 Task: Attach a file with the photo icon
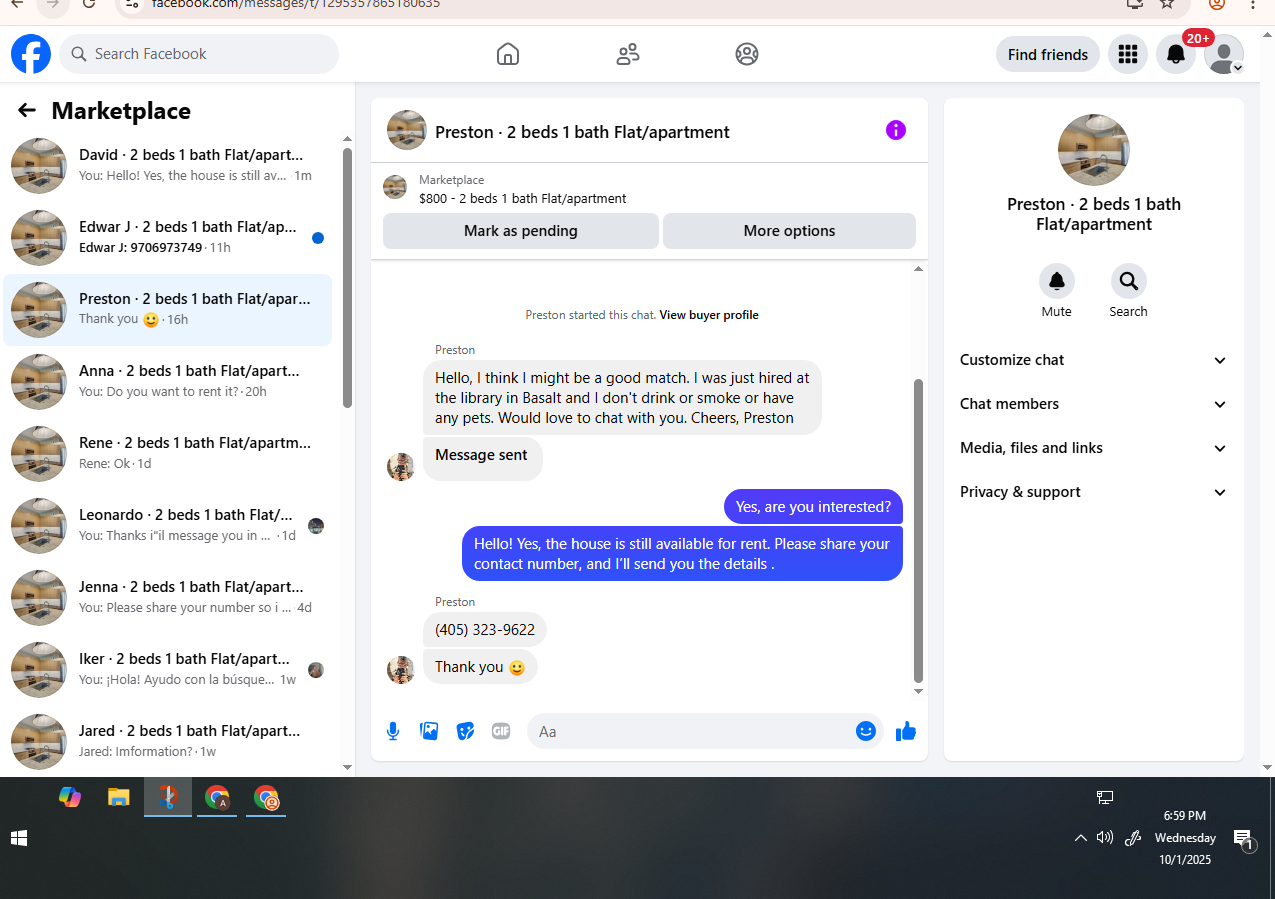[x=429, y=731]
